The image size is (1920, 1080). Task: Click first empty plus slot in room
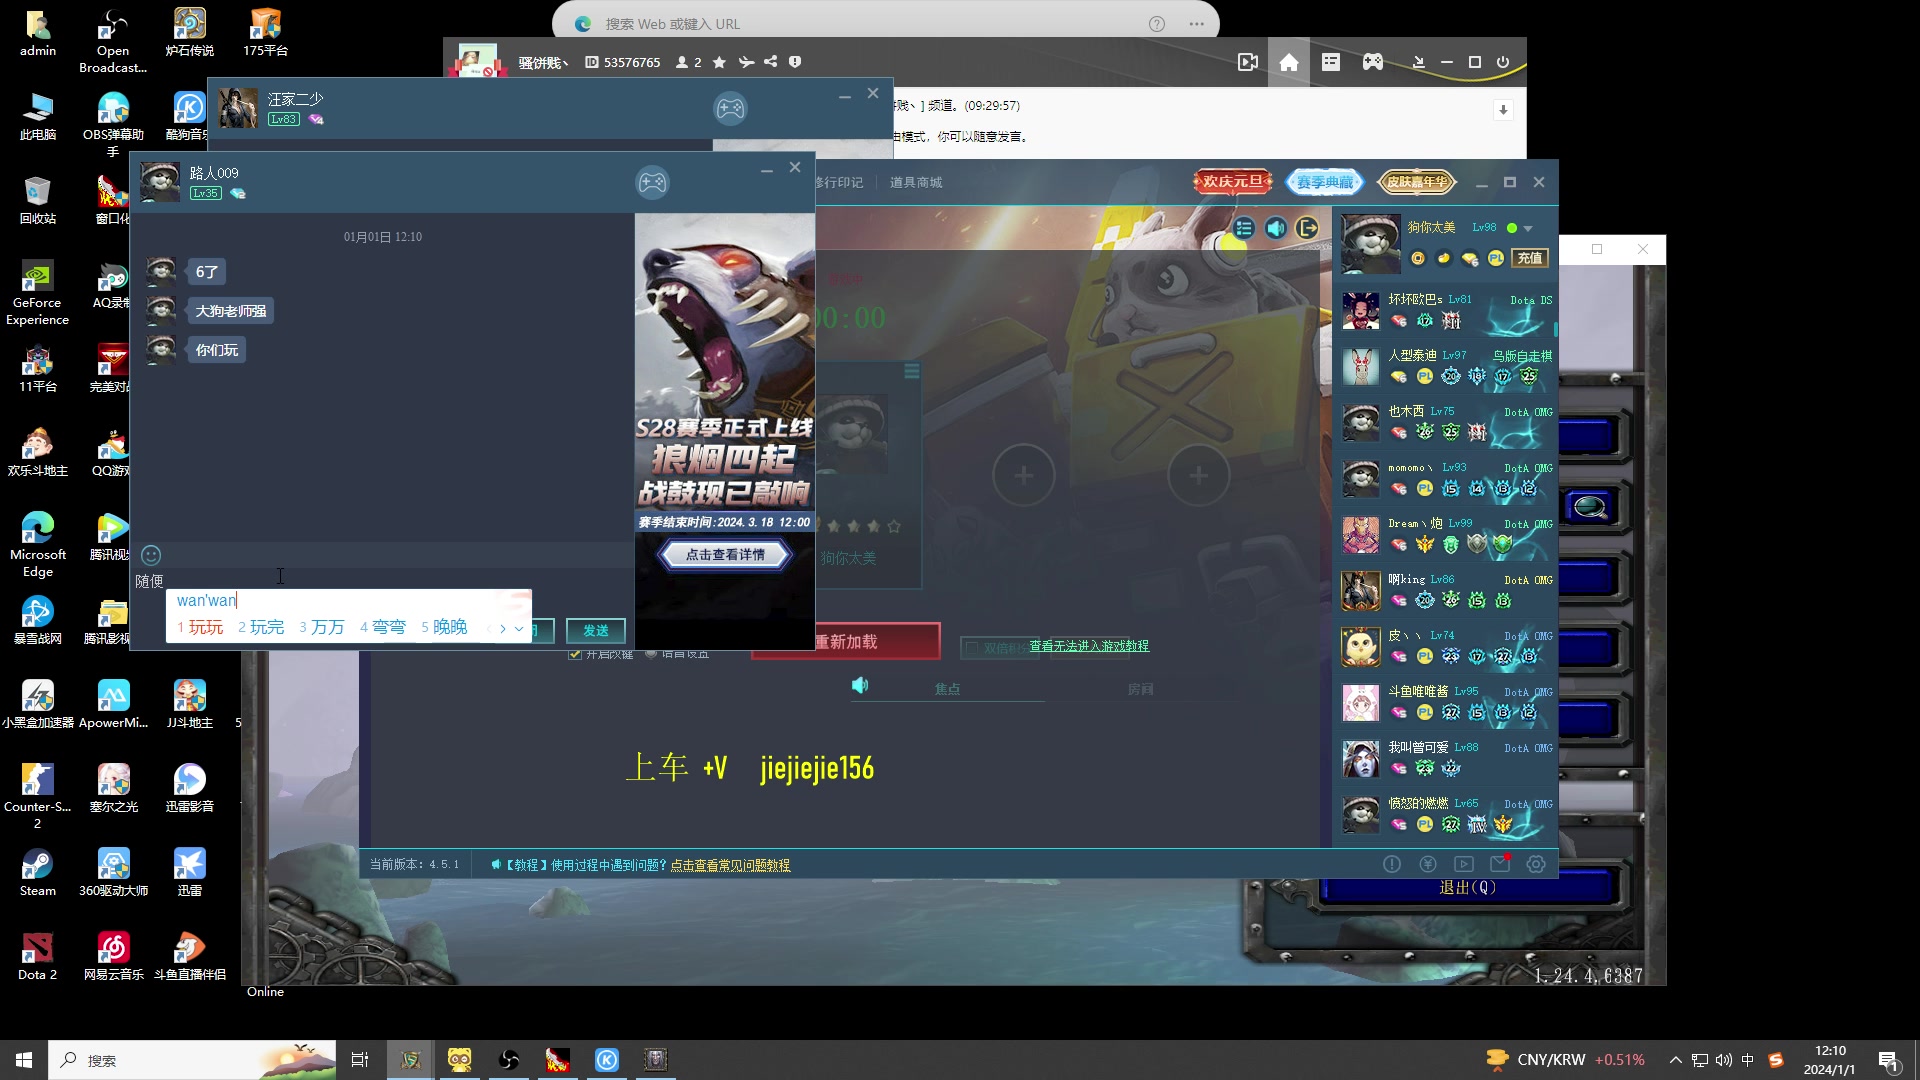pyautogui.click(x=1024, y=475)
